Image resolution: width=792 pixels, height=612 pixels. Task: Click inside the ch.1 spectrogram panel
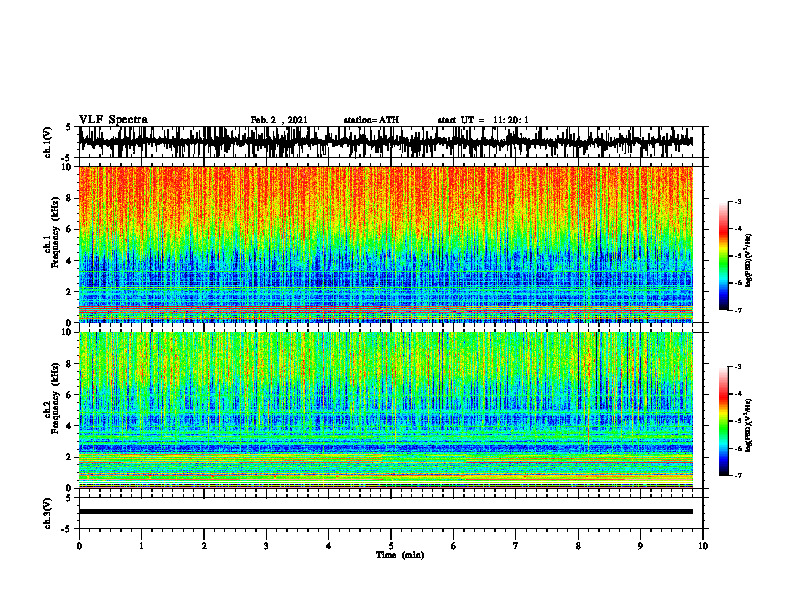(385, 244)
